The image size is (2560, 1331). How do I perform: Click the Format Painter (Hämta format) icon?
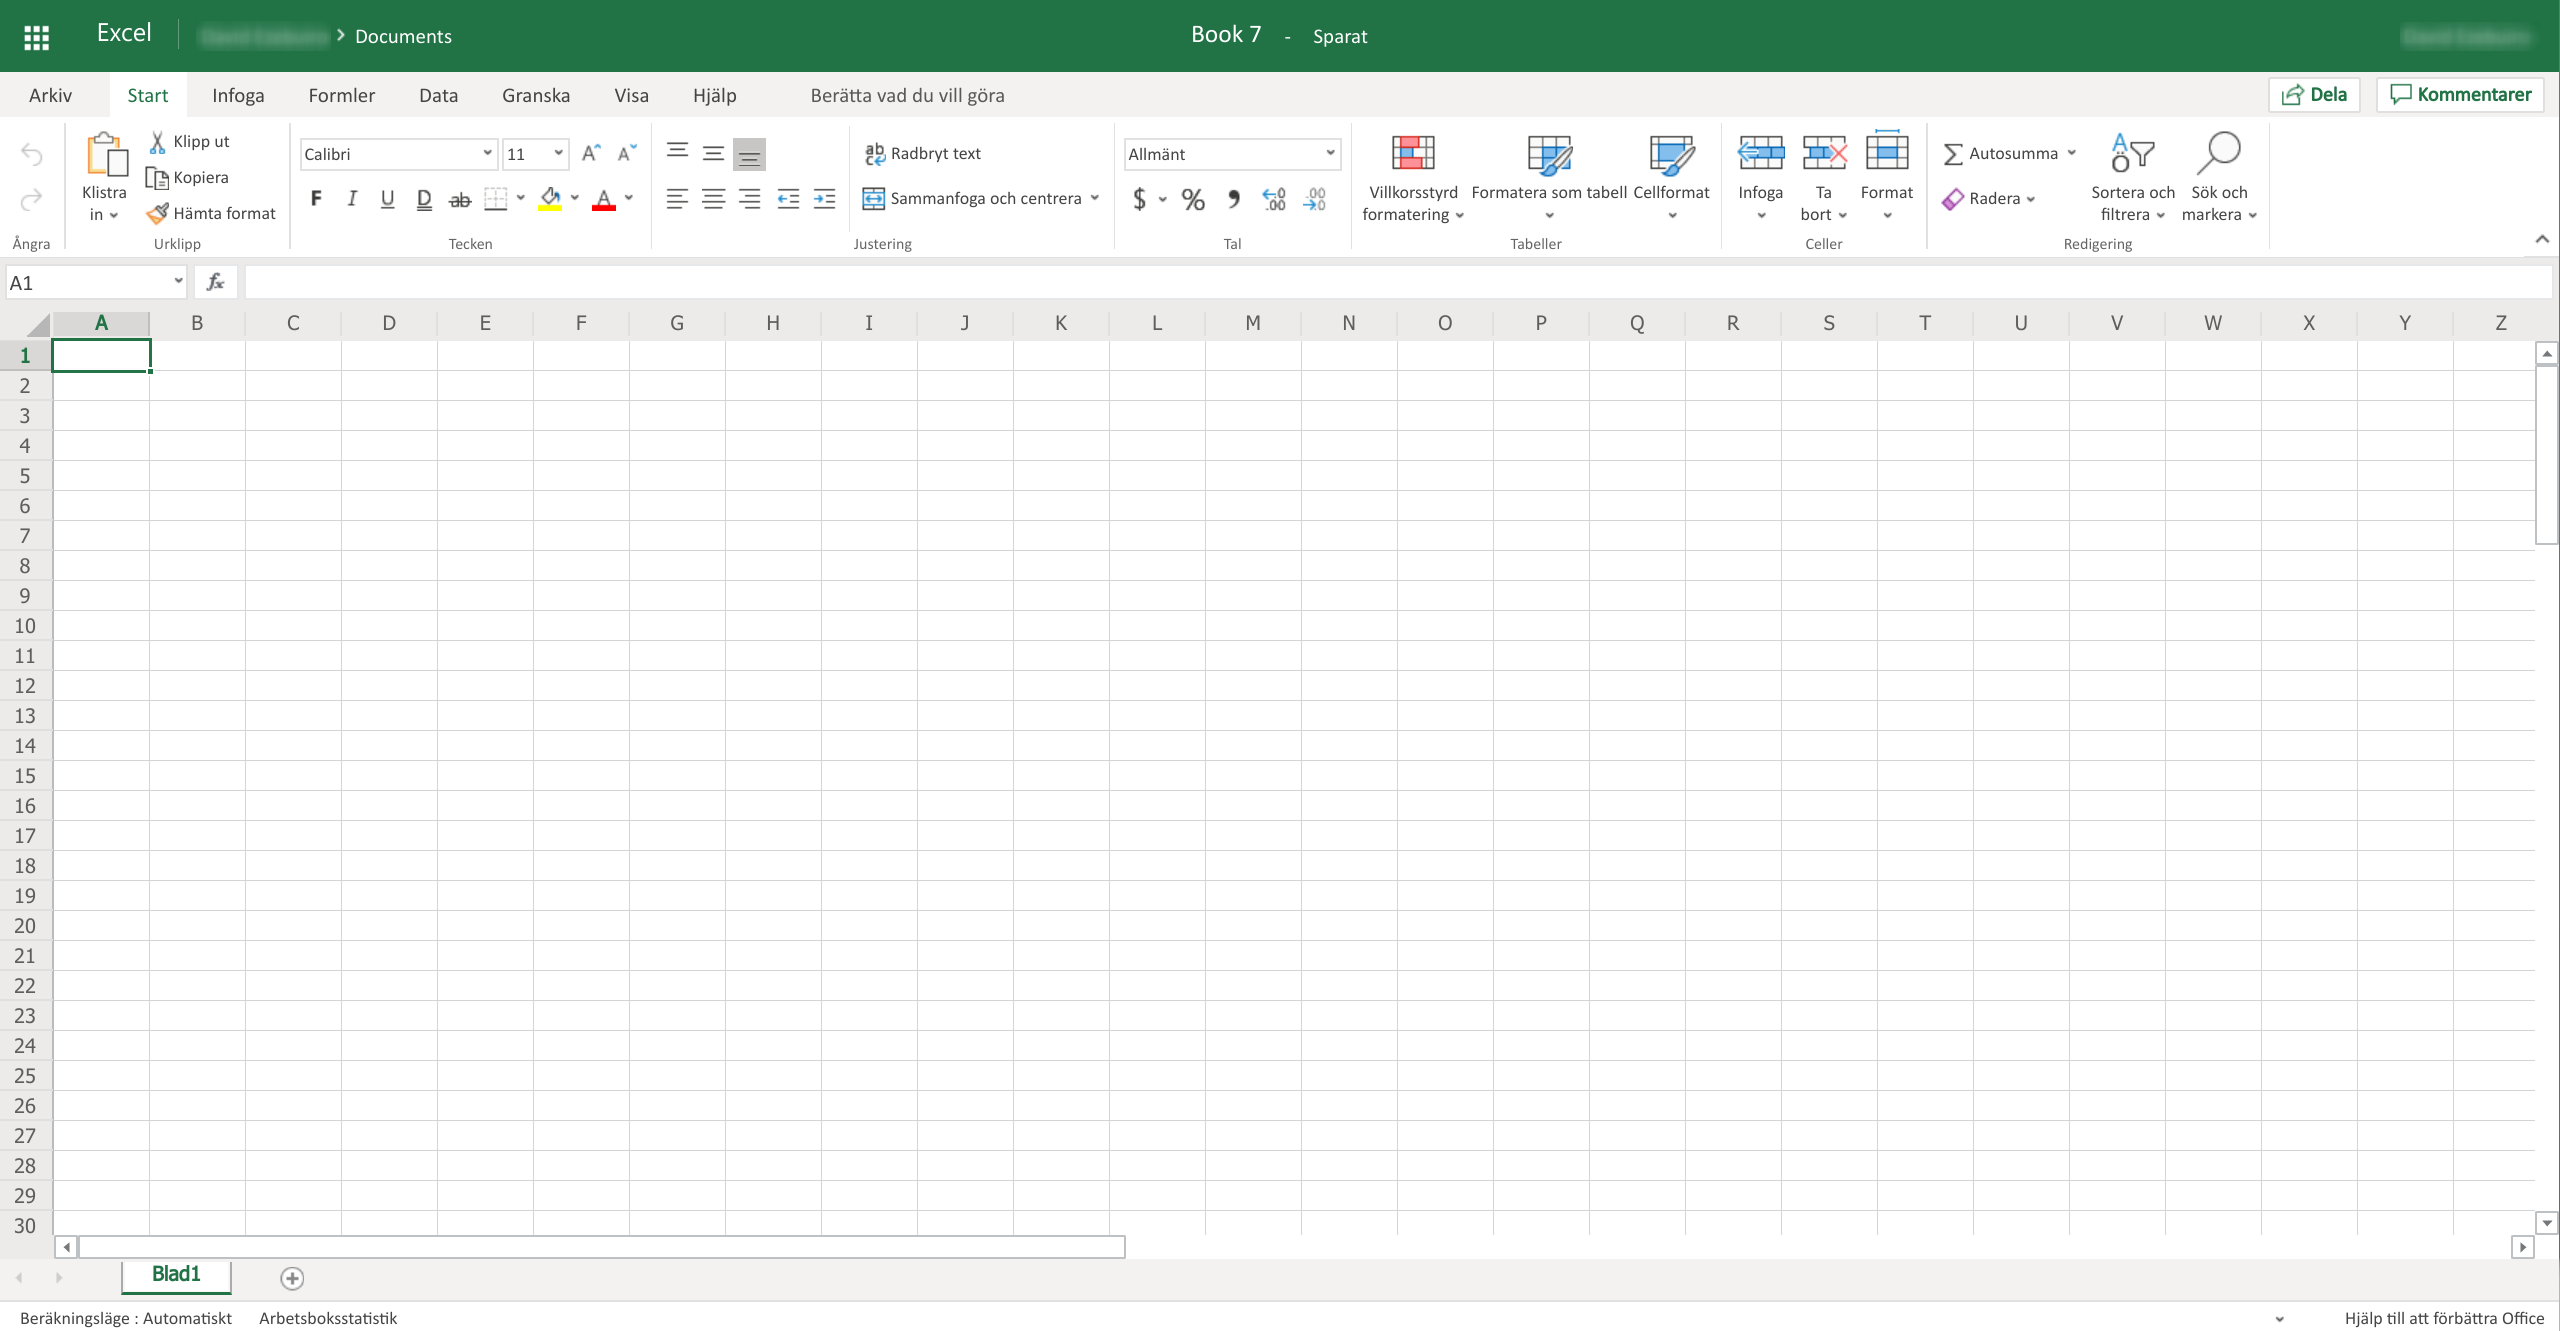click(157, 213)
